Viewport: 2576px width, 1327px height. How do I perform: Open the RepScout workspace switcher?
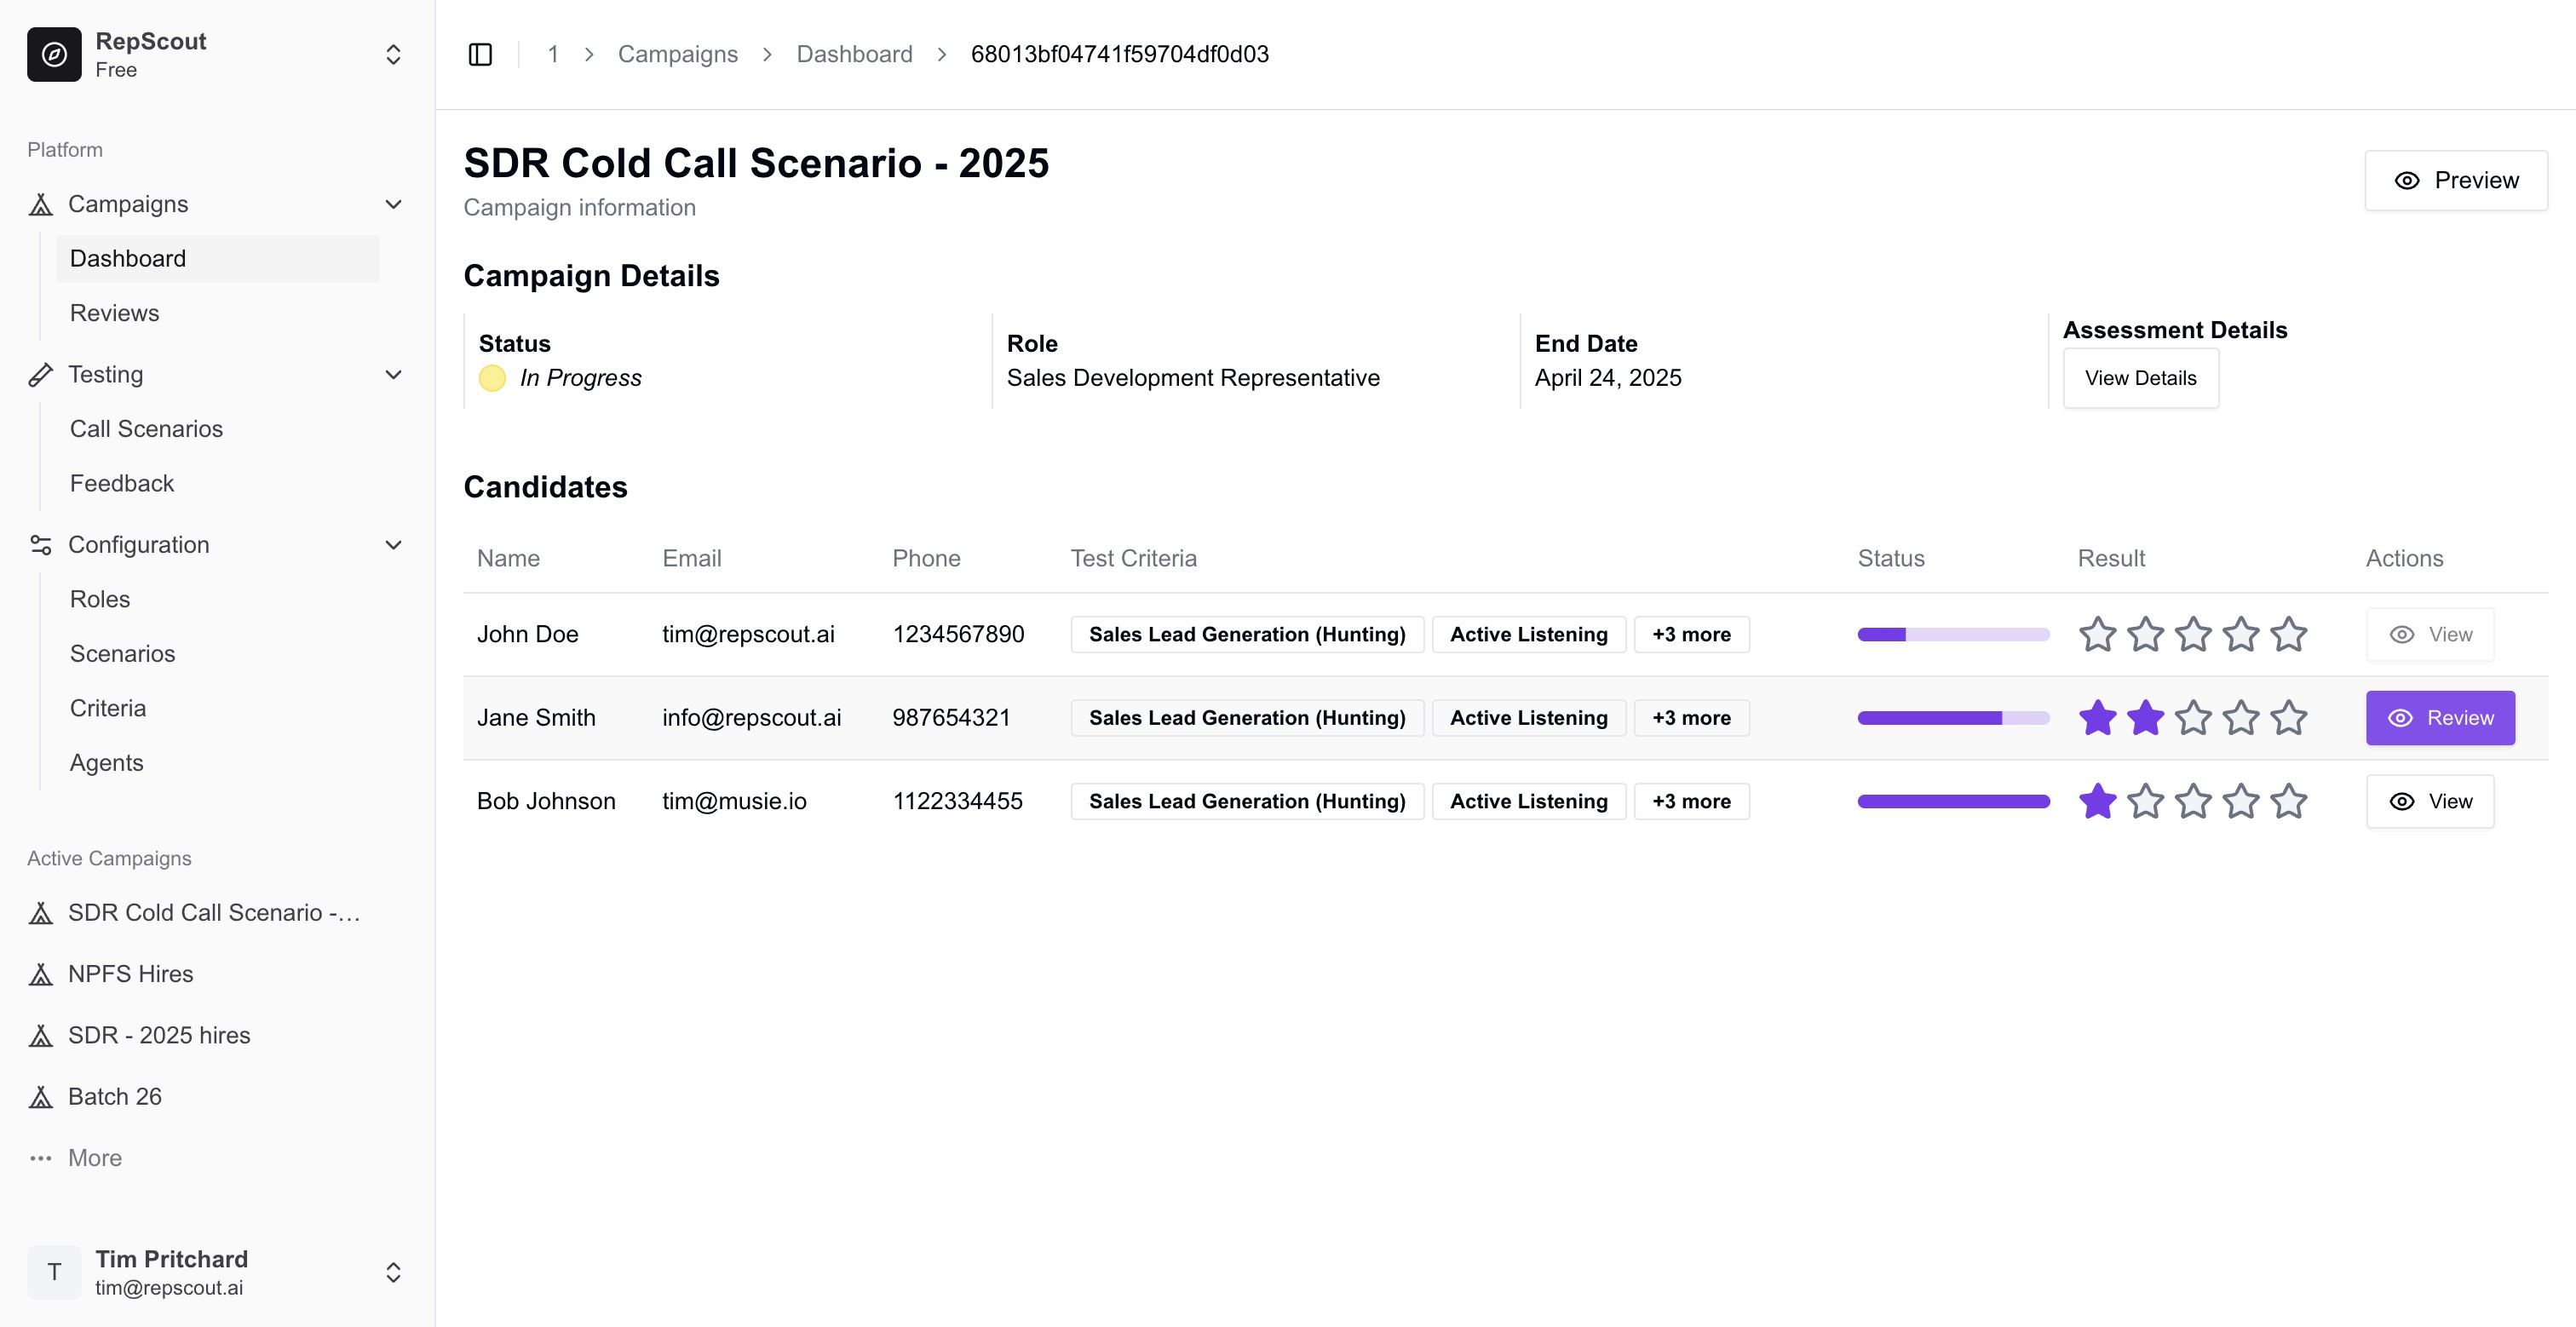coord(394,54)
